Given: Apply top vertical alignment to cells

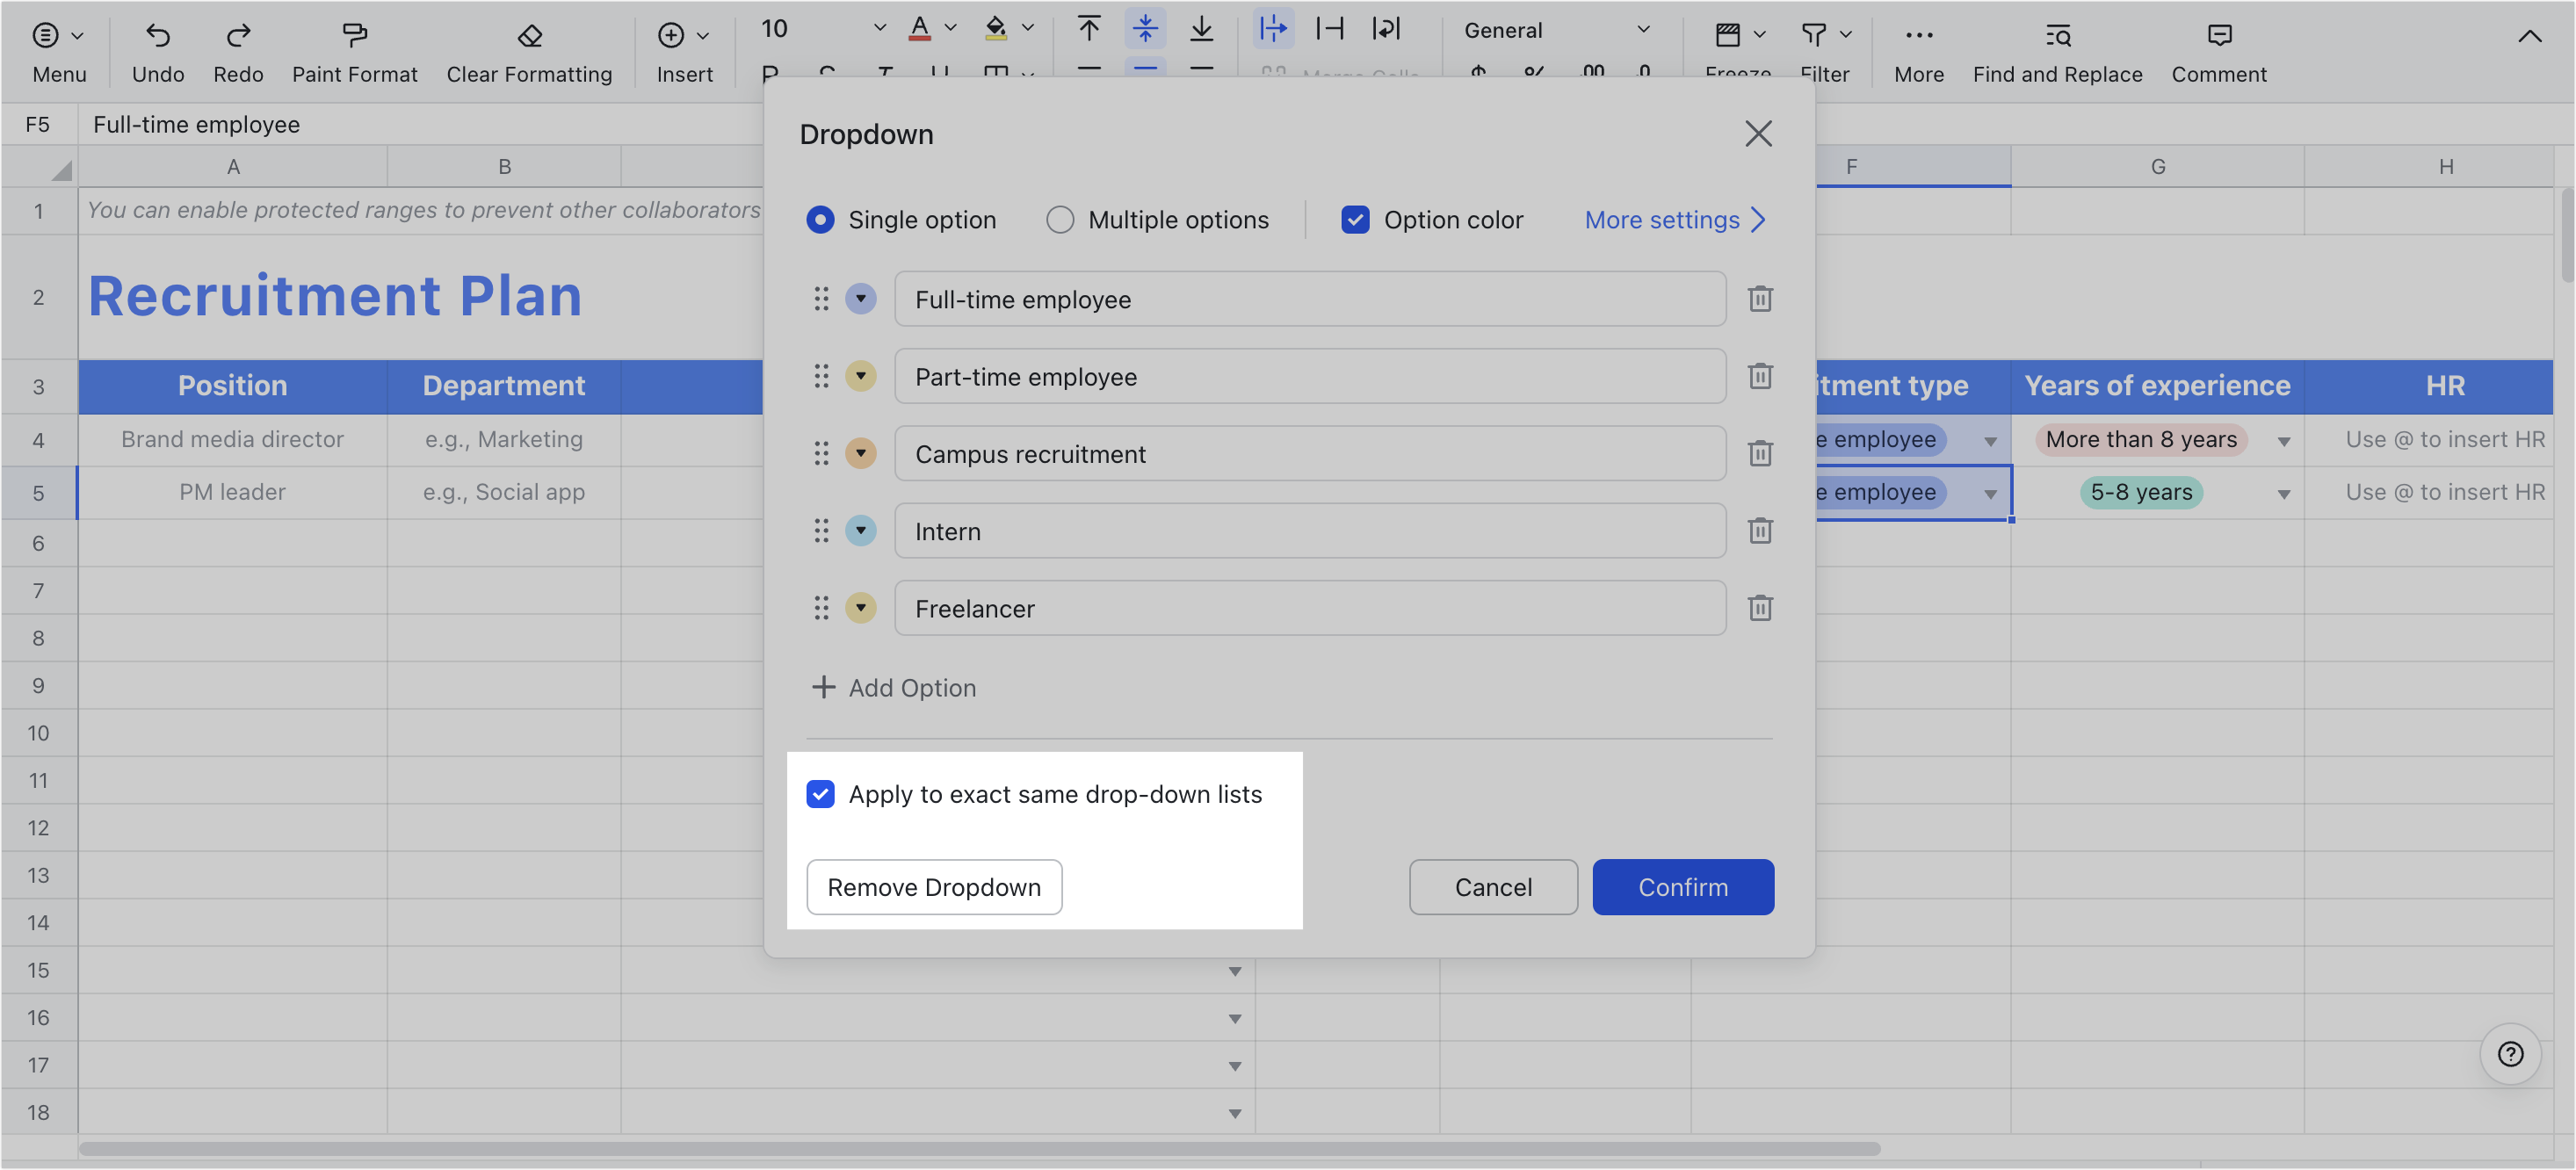Looking at the screenshot, I should click(x=1089, y=29).
